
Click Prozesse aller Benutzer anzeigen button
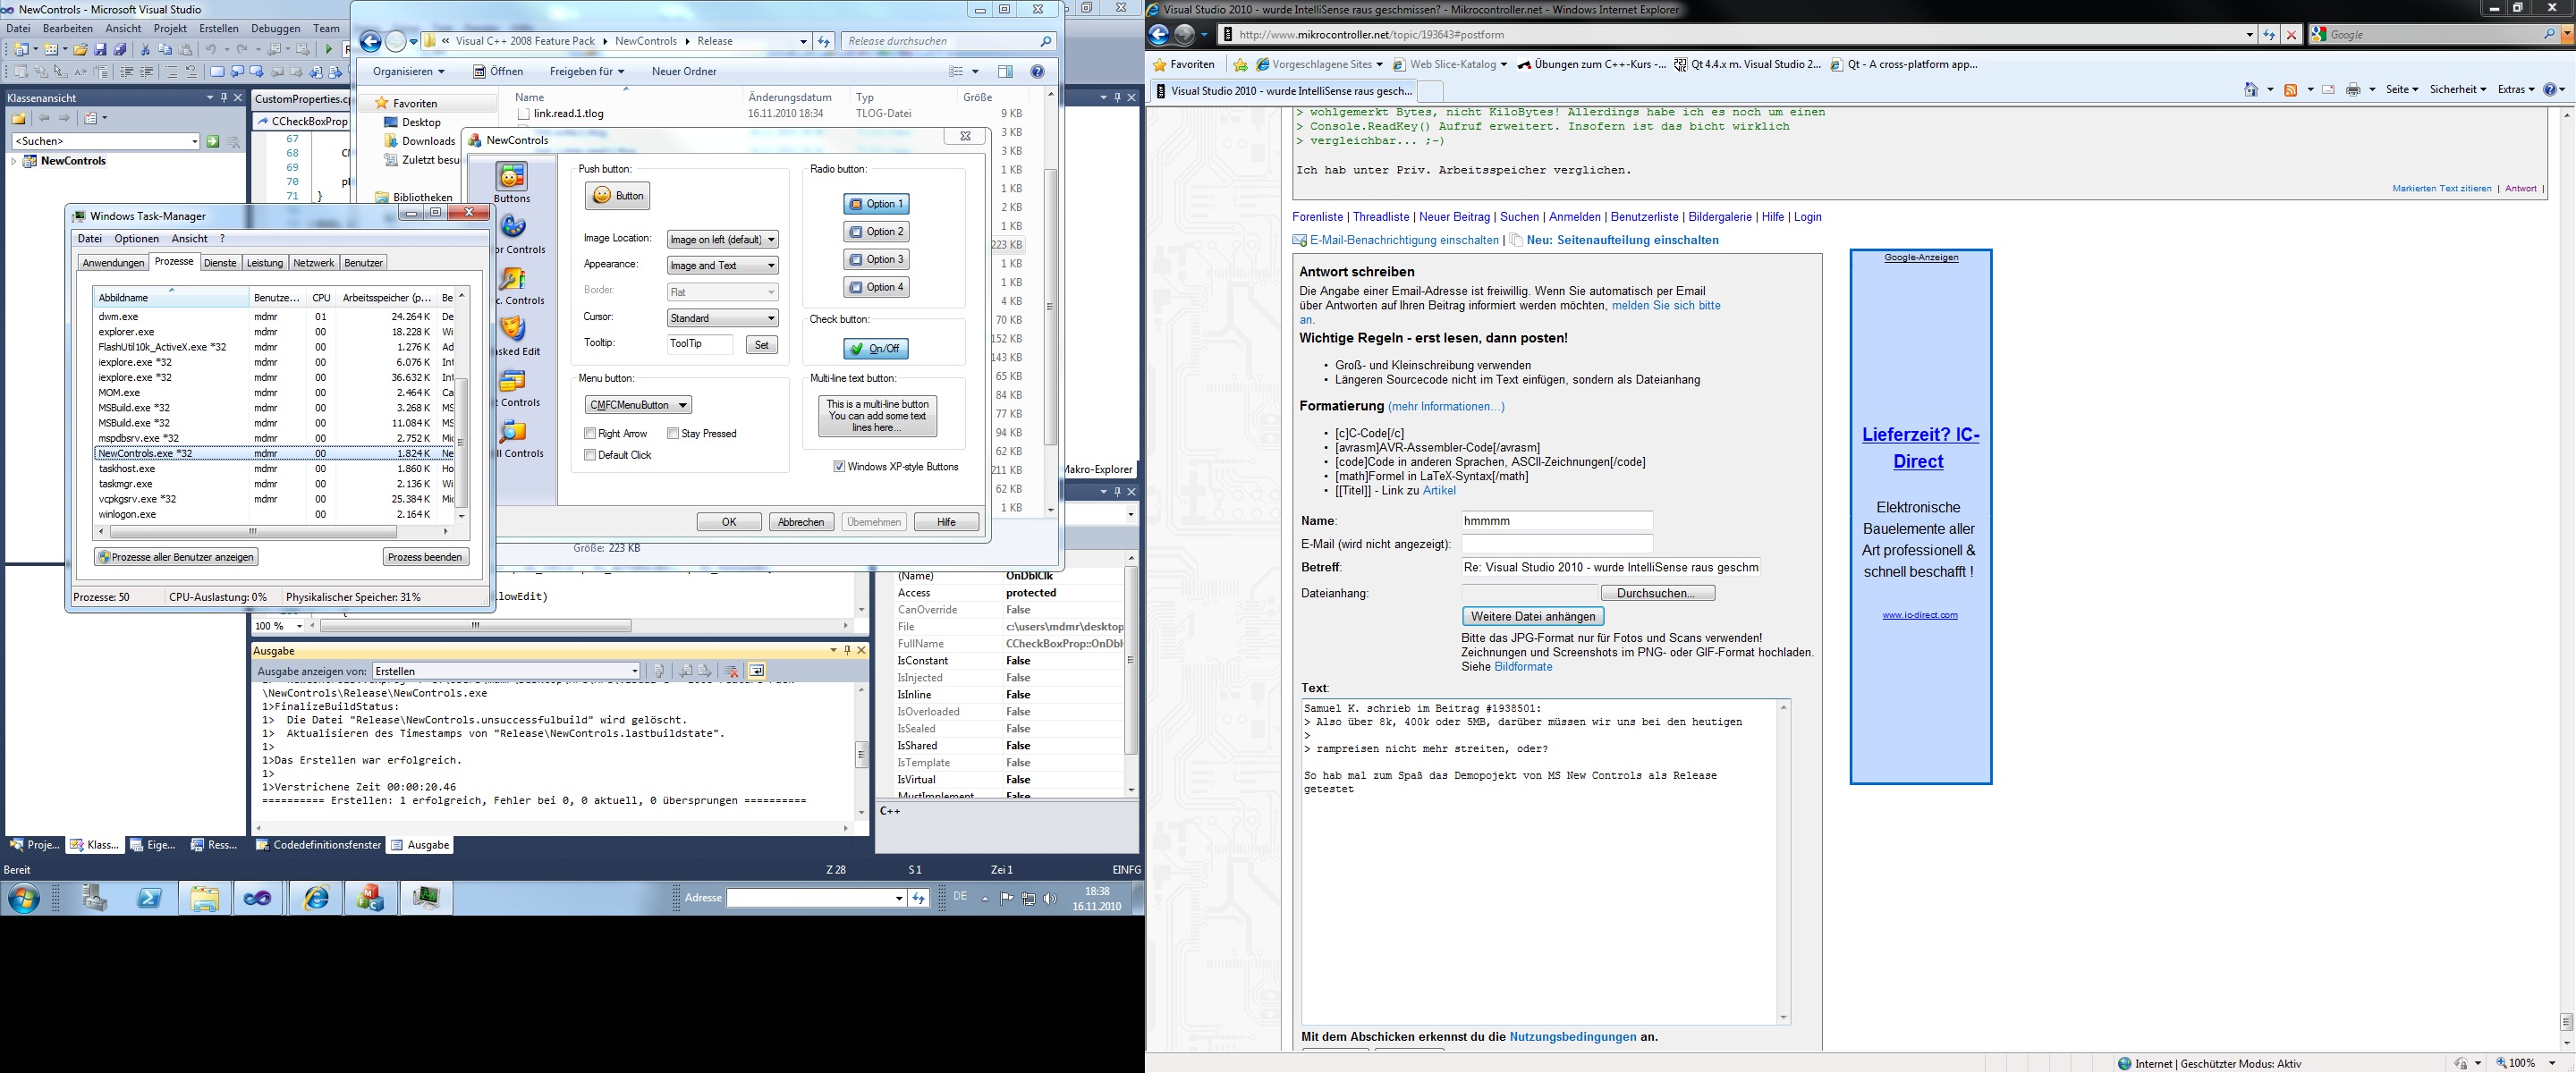click(x=176, y=557)
